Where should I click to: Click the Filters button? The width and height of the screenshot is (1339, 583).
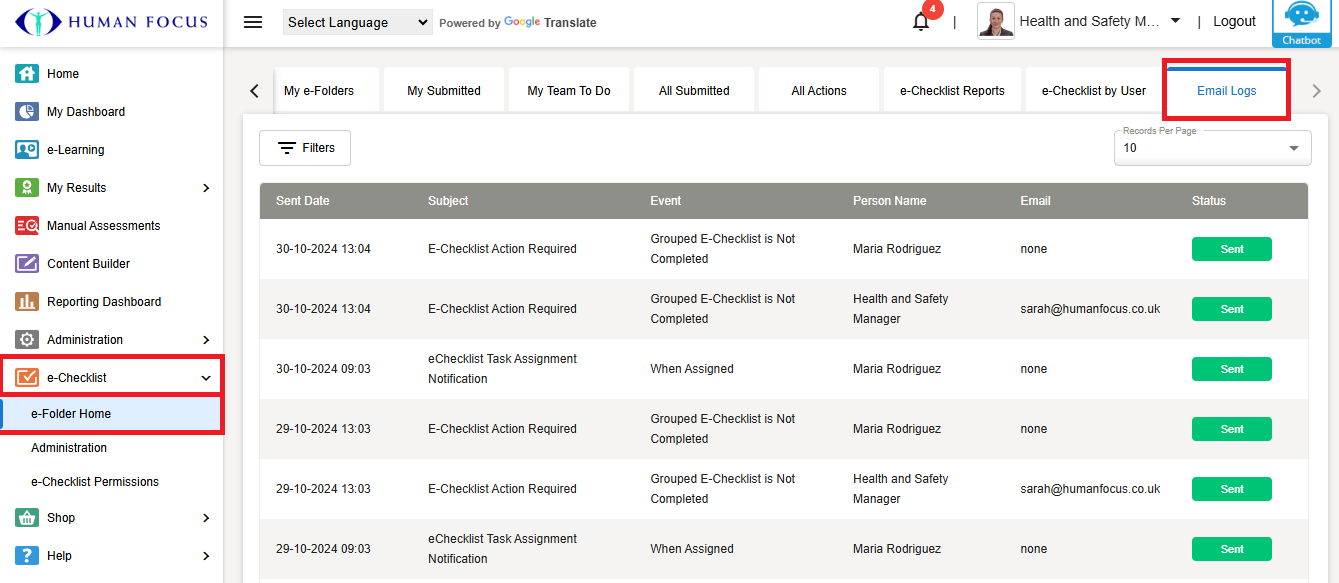tap(305, 148)
